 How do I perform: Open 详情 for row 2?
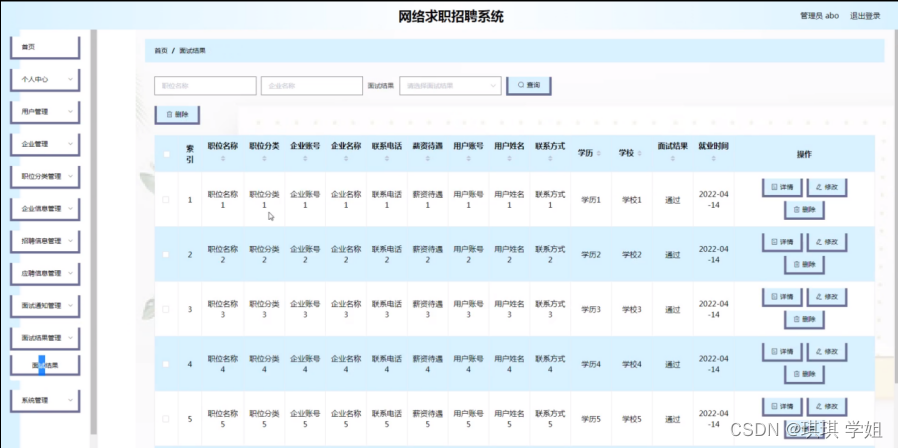click(x=782, y=242)
